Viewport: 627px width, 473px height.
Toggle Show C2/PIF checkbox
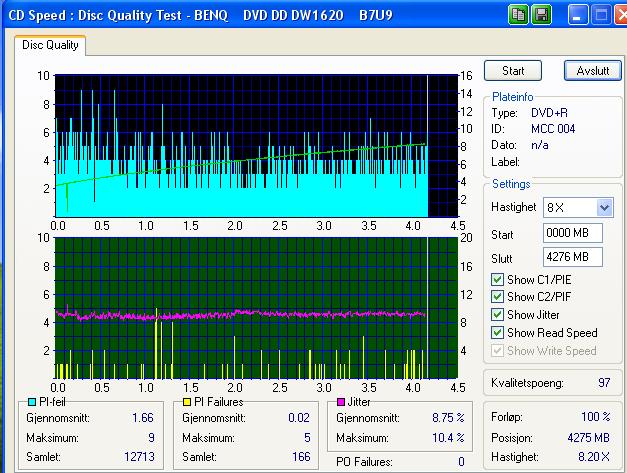tap(497, 297)
